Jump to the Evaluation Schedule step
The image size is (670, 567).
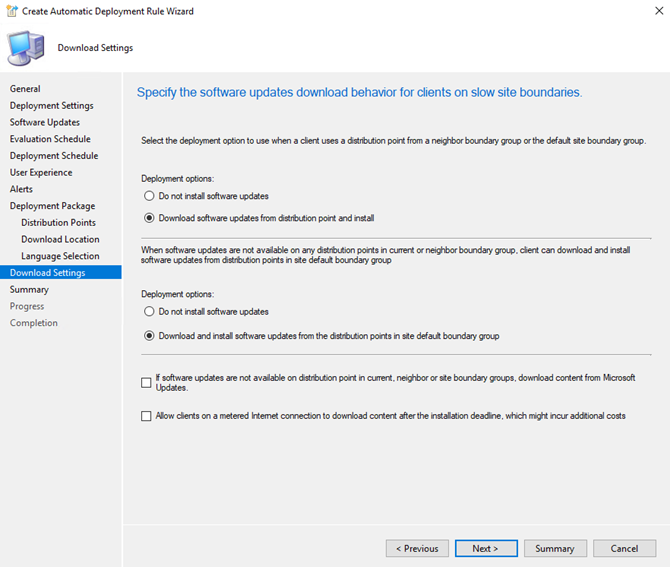(x=50, y=139)
